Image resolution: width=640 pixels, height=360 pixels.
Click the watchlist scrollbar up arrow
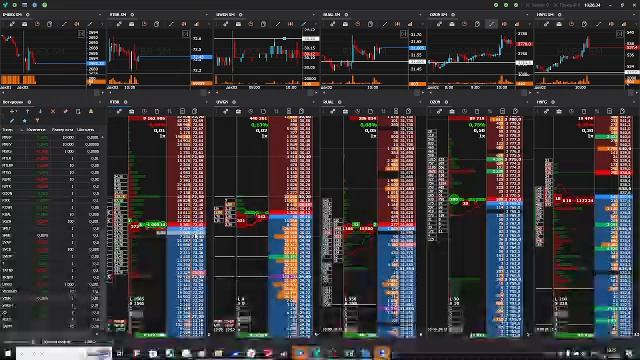pyautogui.click(x=102, y=138)
